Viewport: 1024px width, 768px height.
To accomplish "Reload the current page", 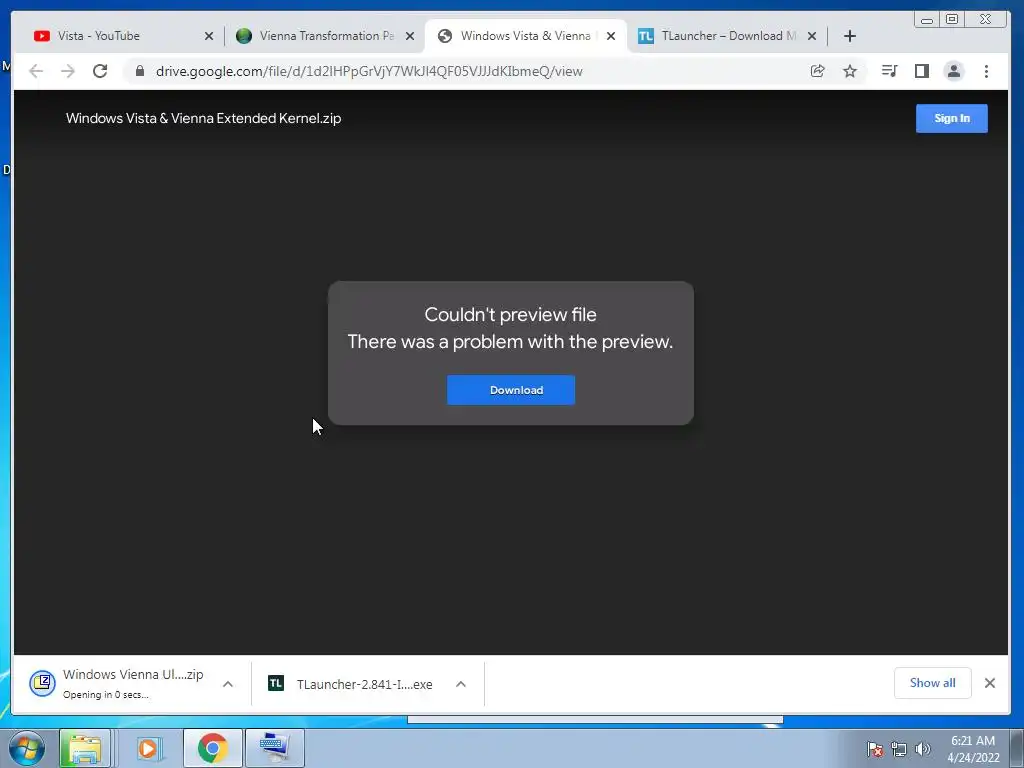I will click(100, 71).
